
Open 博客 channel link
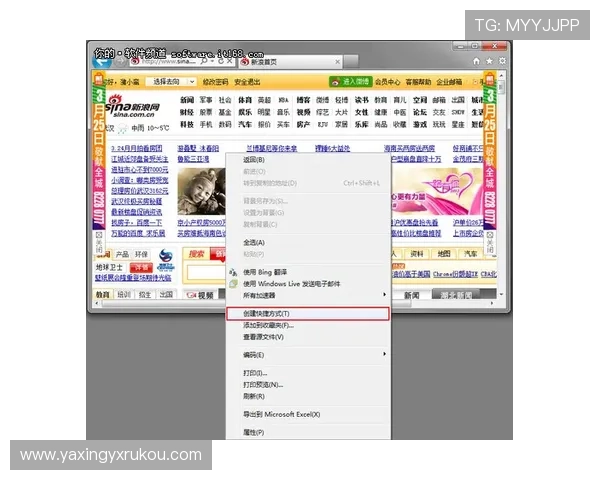coord(303,100)
